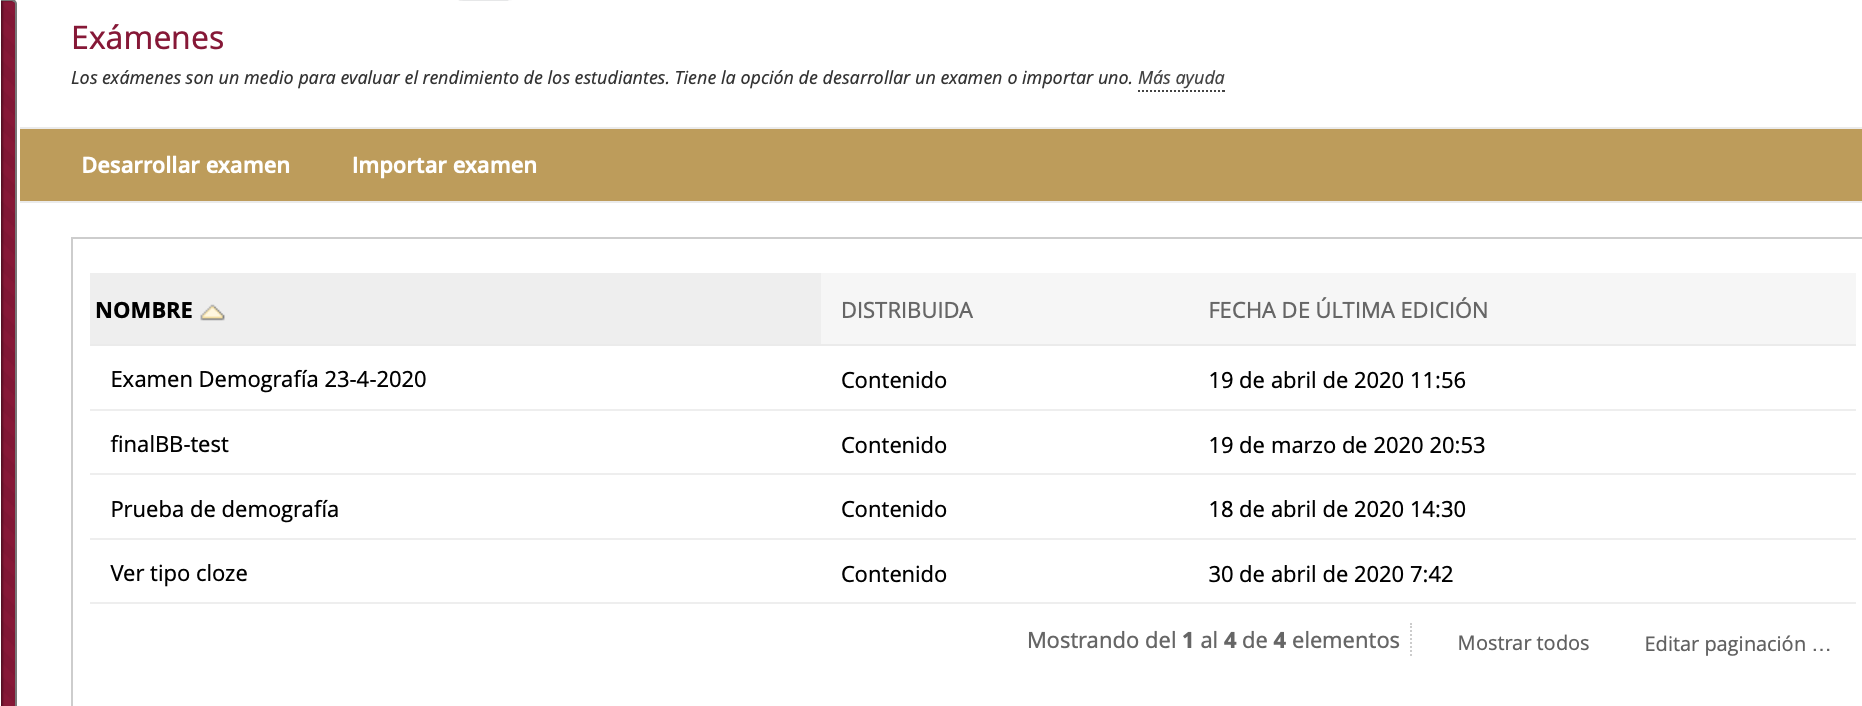Screen dimensions: 1862x706
Task: Open the Más ayuda link
Action: [x=1180, y=78]
